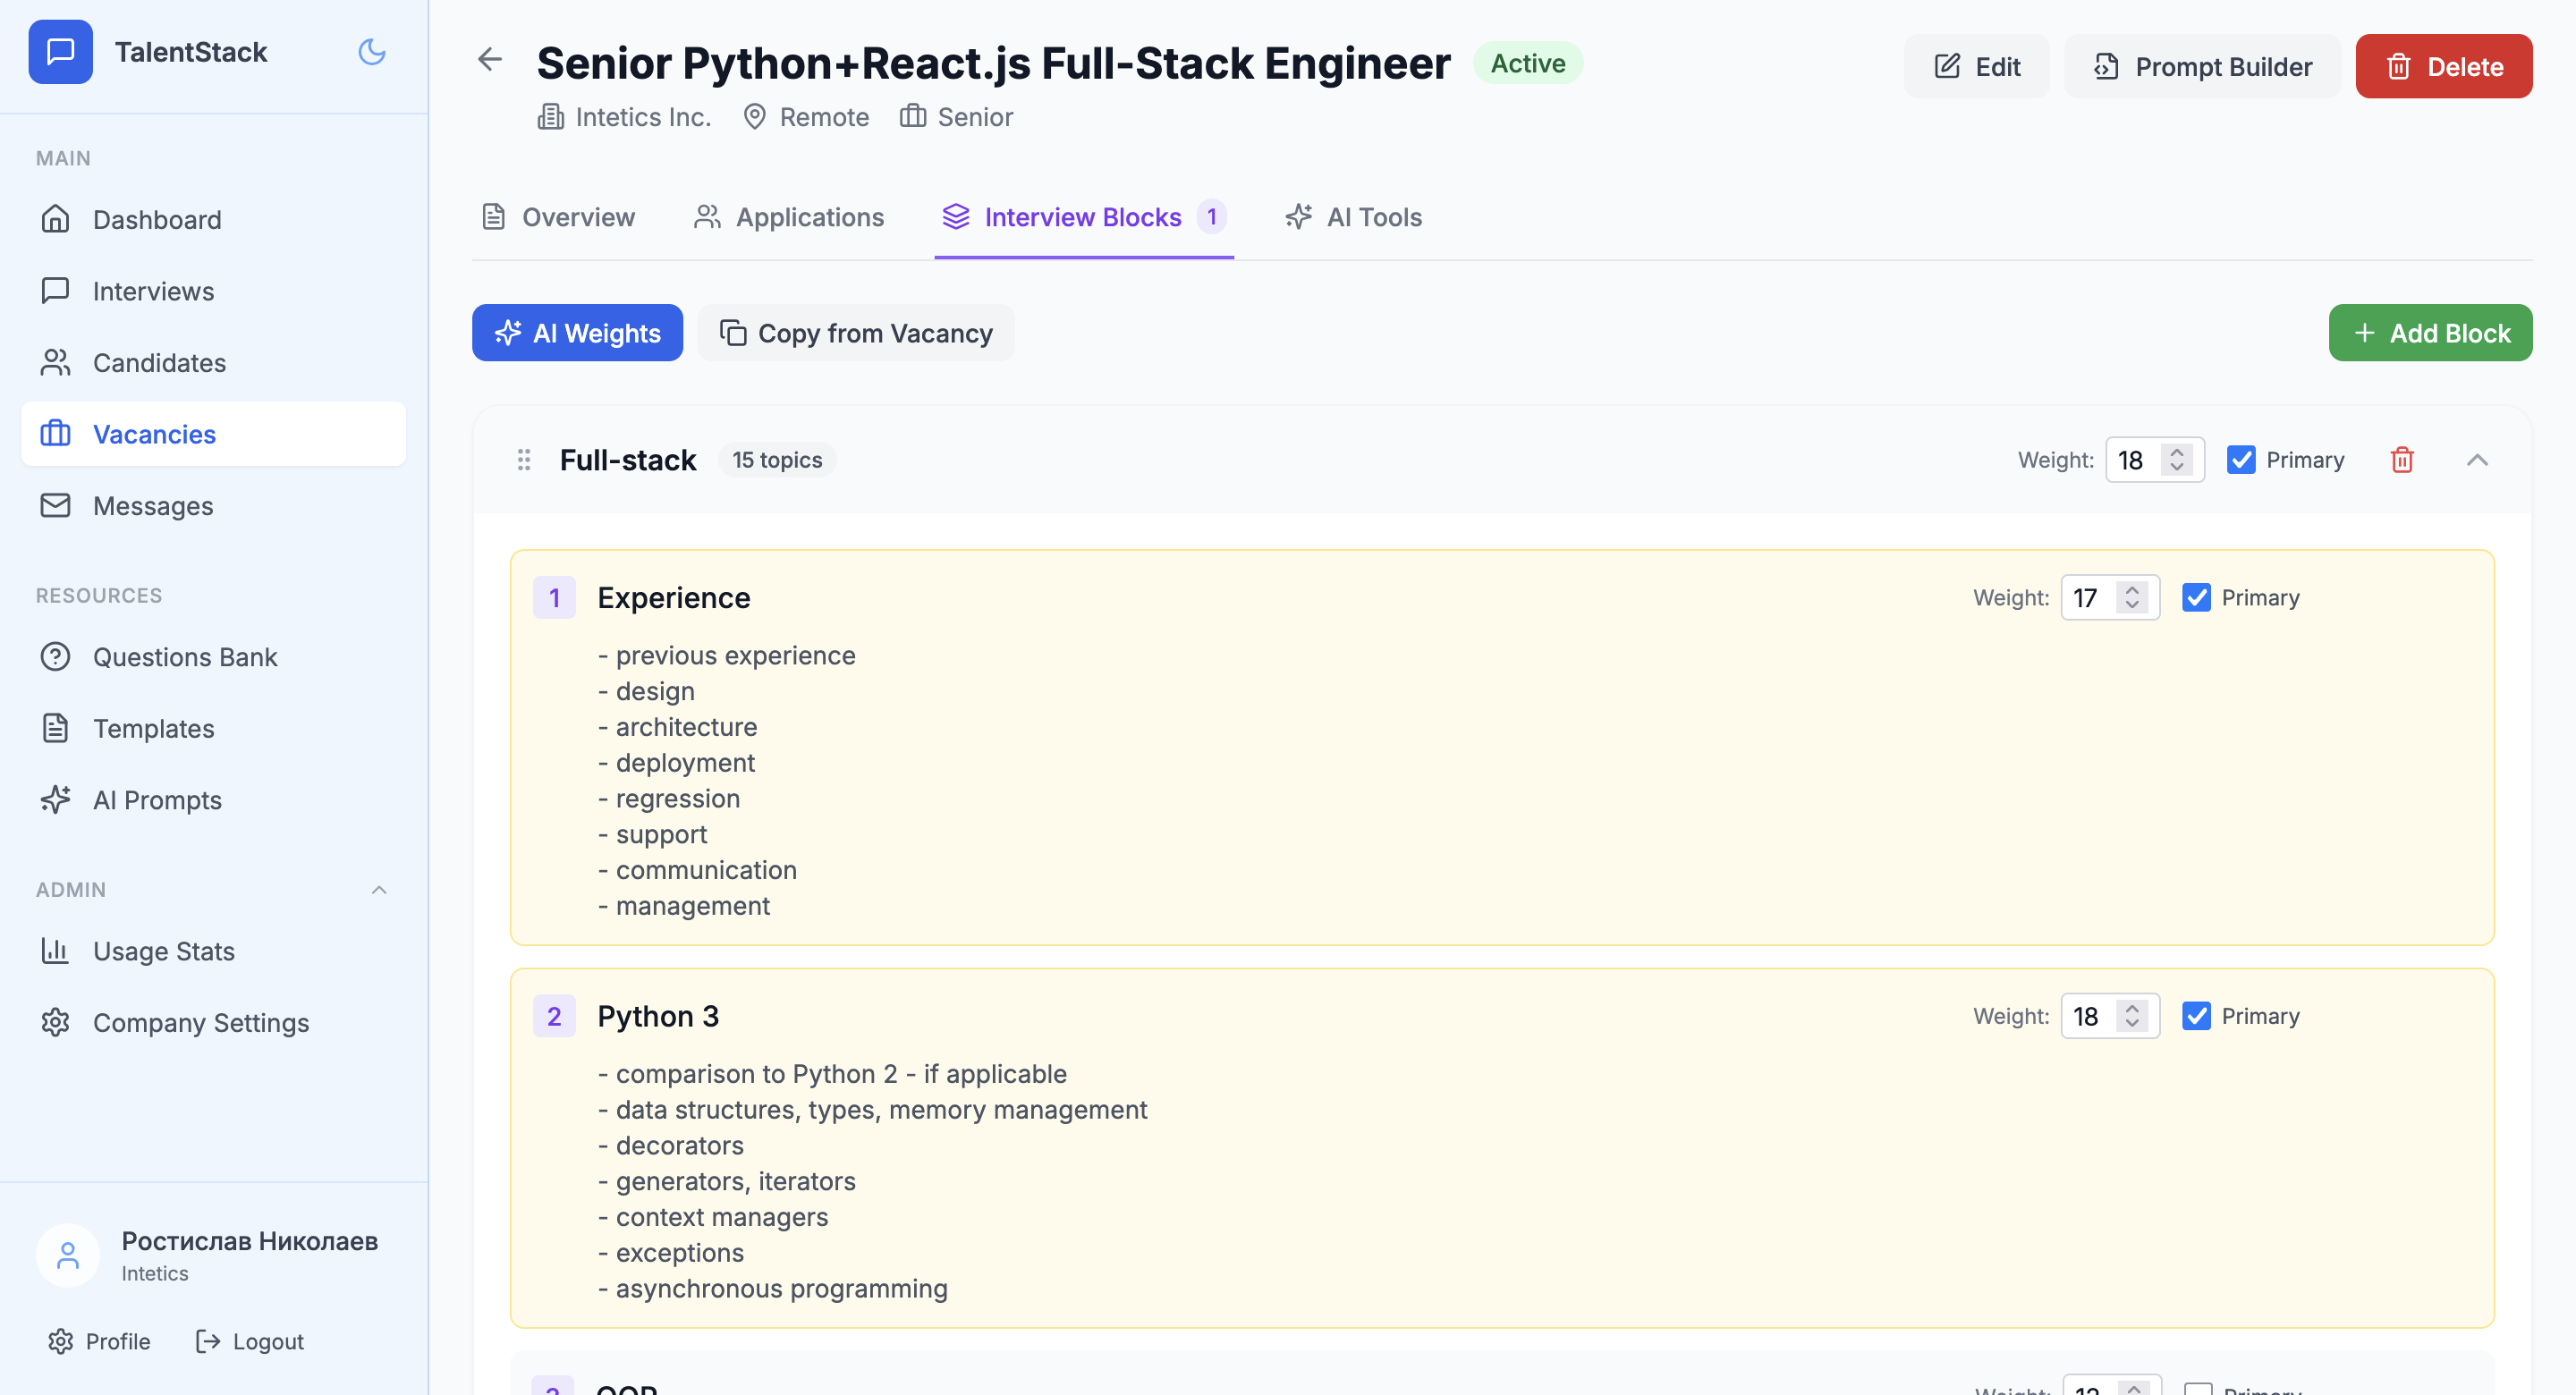
Task: Click the back arrow next to vacancy title
Action: (x=489, y=60)
